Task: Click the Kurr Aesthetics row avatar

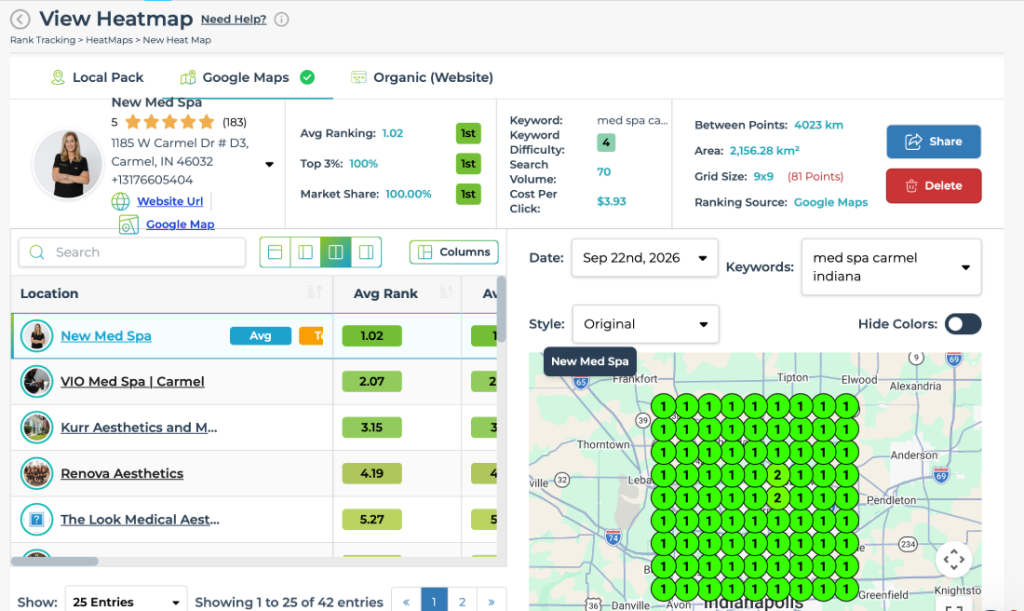Action: (x=37, y=428)
